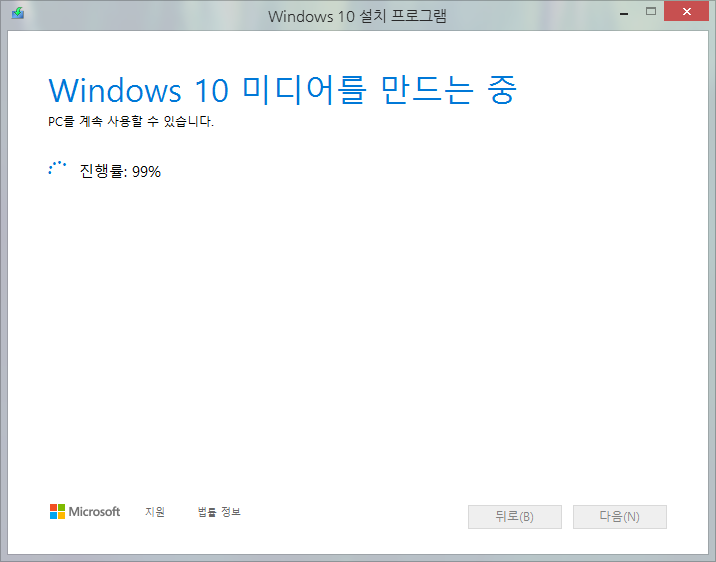Image resolution: width=716 pixels, height=562 pixels.
Task: Click the 진행률: 99% progress text
Action: 120,171
